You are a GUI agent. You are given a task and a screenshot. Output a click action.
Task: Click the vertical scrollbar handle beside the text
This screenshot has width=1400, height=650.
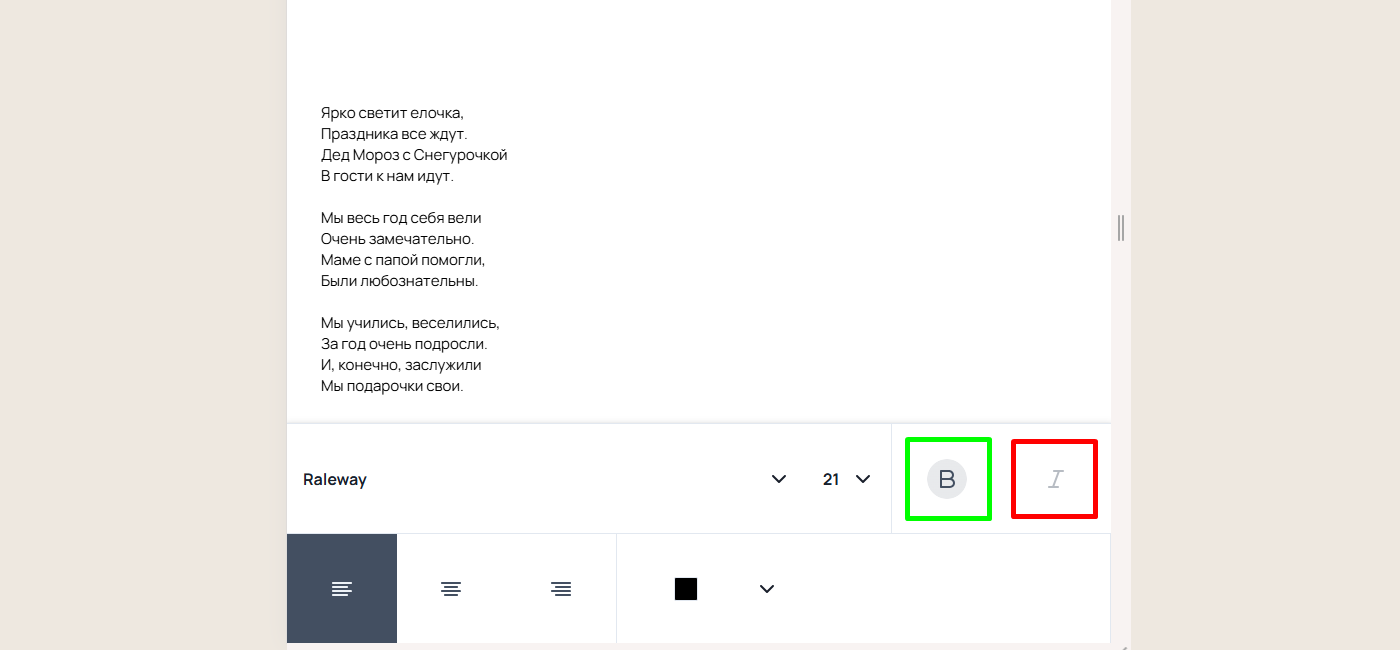click(x=1121, y=228)
